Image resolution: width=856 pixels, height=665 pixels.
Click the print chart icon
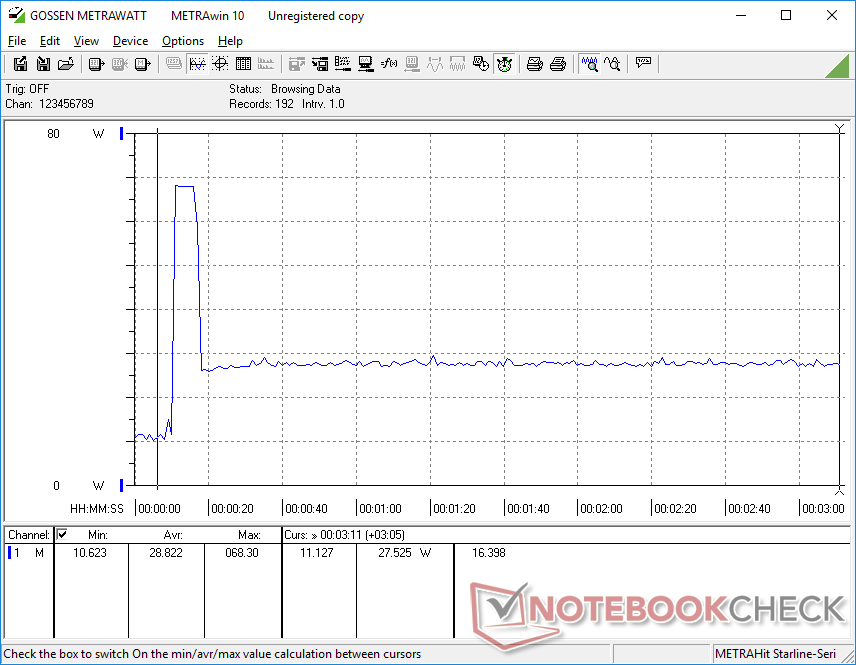[534, 64]
